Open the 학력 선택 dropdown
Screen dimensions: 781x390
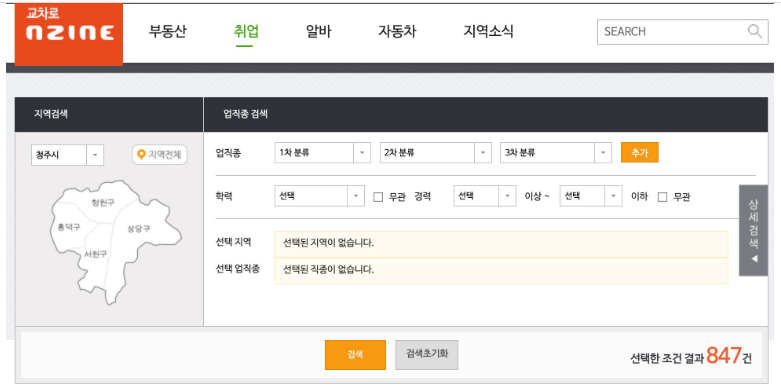click(319, 196)
